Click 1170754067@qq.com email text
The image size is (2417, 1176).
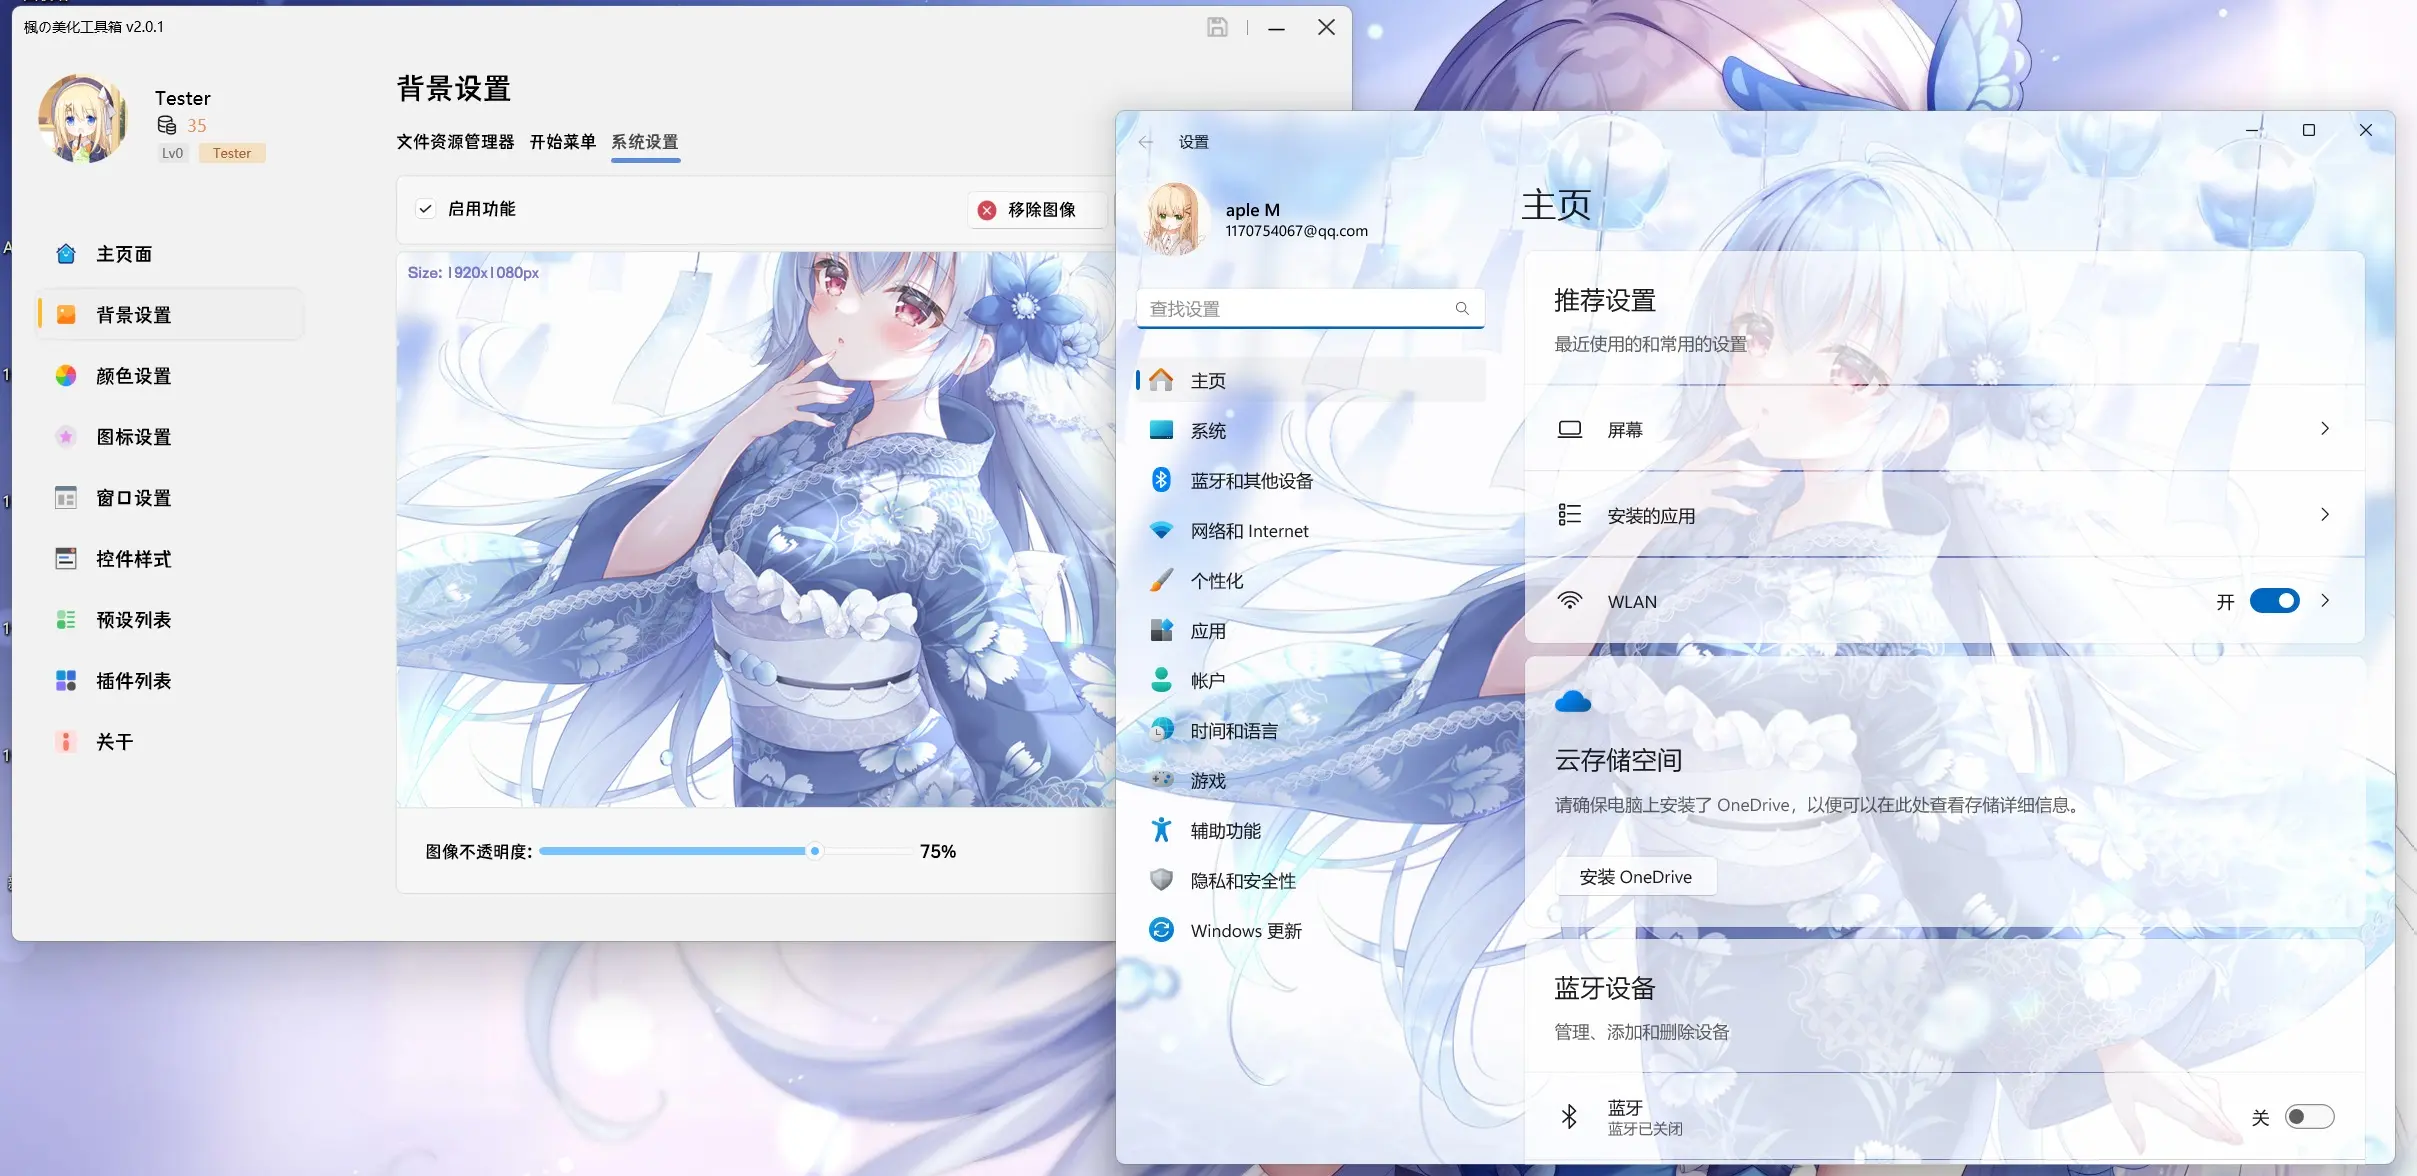tap(1297, 231)
